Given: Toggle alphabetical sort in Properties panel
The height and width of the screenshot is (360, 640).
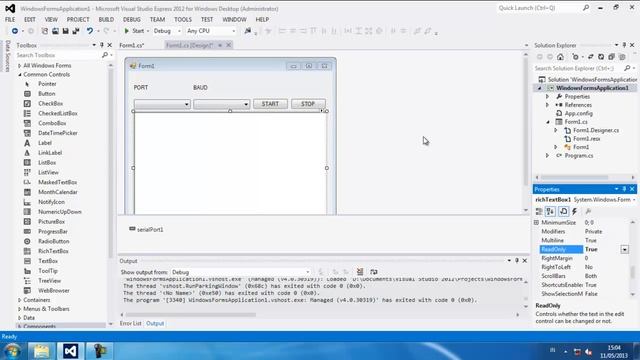Looking at the screenshot, I should (x=550, y=211).
